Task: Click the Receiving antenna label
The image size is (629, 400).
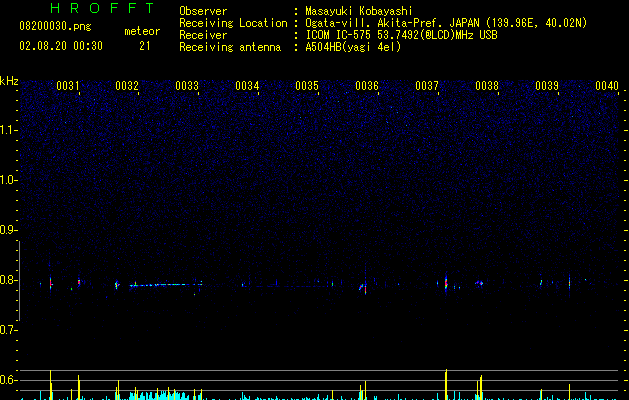Action: click(x=230, y=47)
